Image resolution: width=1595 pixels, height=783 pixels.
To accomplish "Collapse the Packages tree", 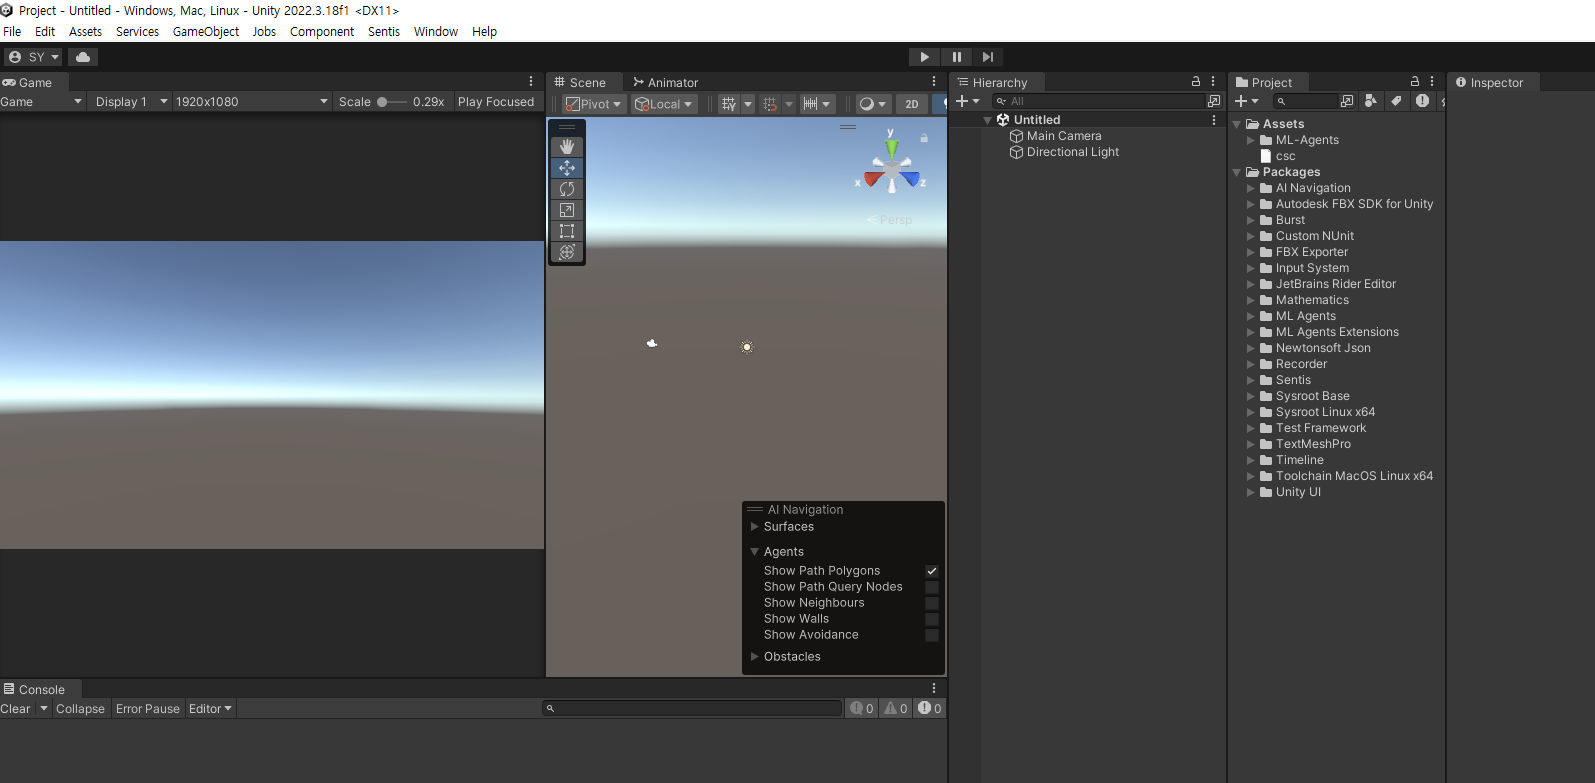I will 1237,172.
